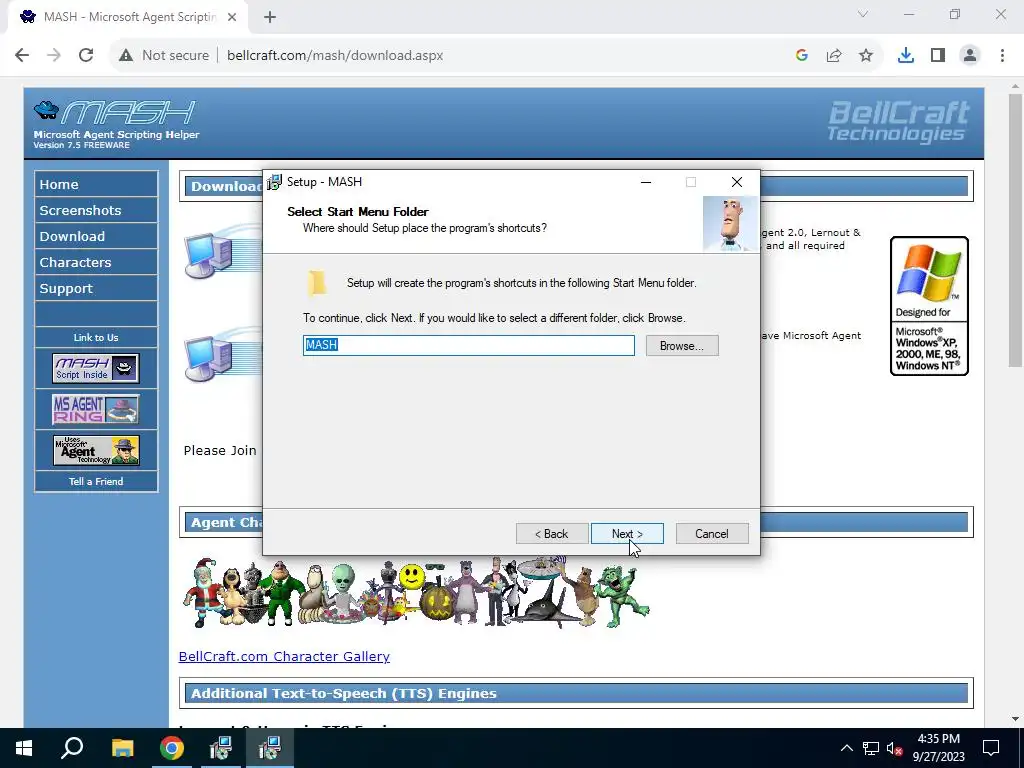Click the MASH Script Inside badge

click(96, 368)
